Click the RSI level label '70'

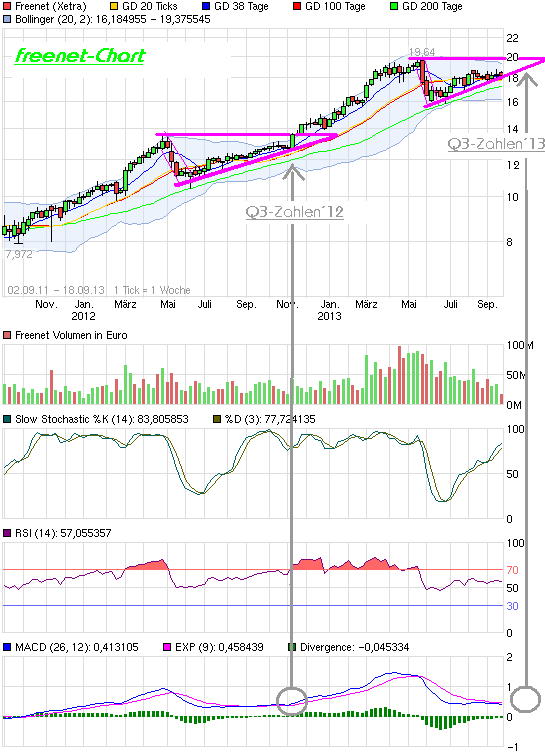512,570
